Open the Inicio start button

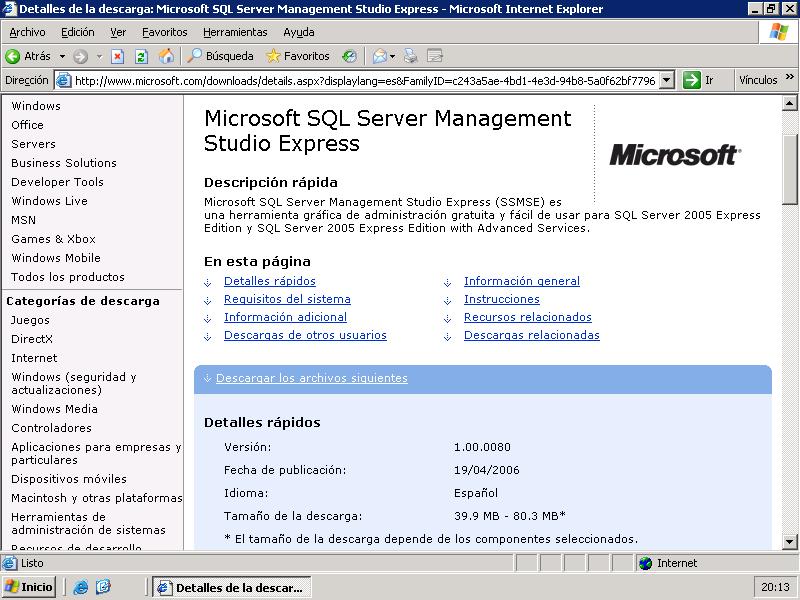coord(29,587)
